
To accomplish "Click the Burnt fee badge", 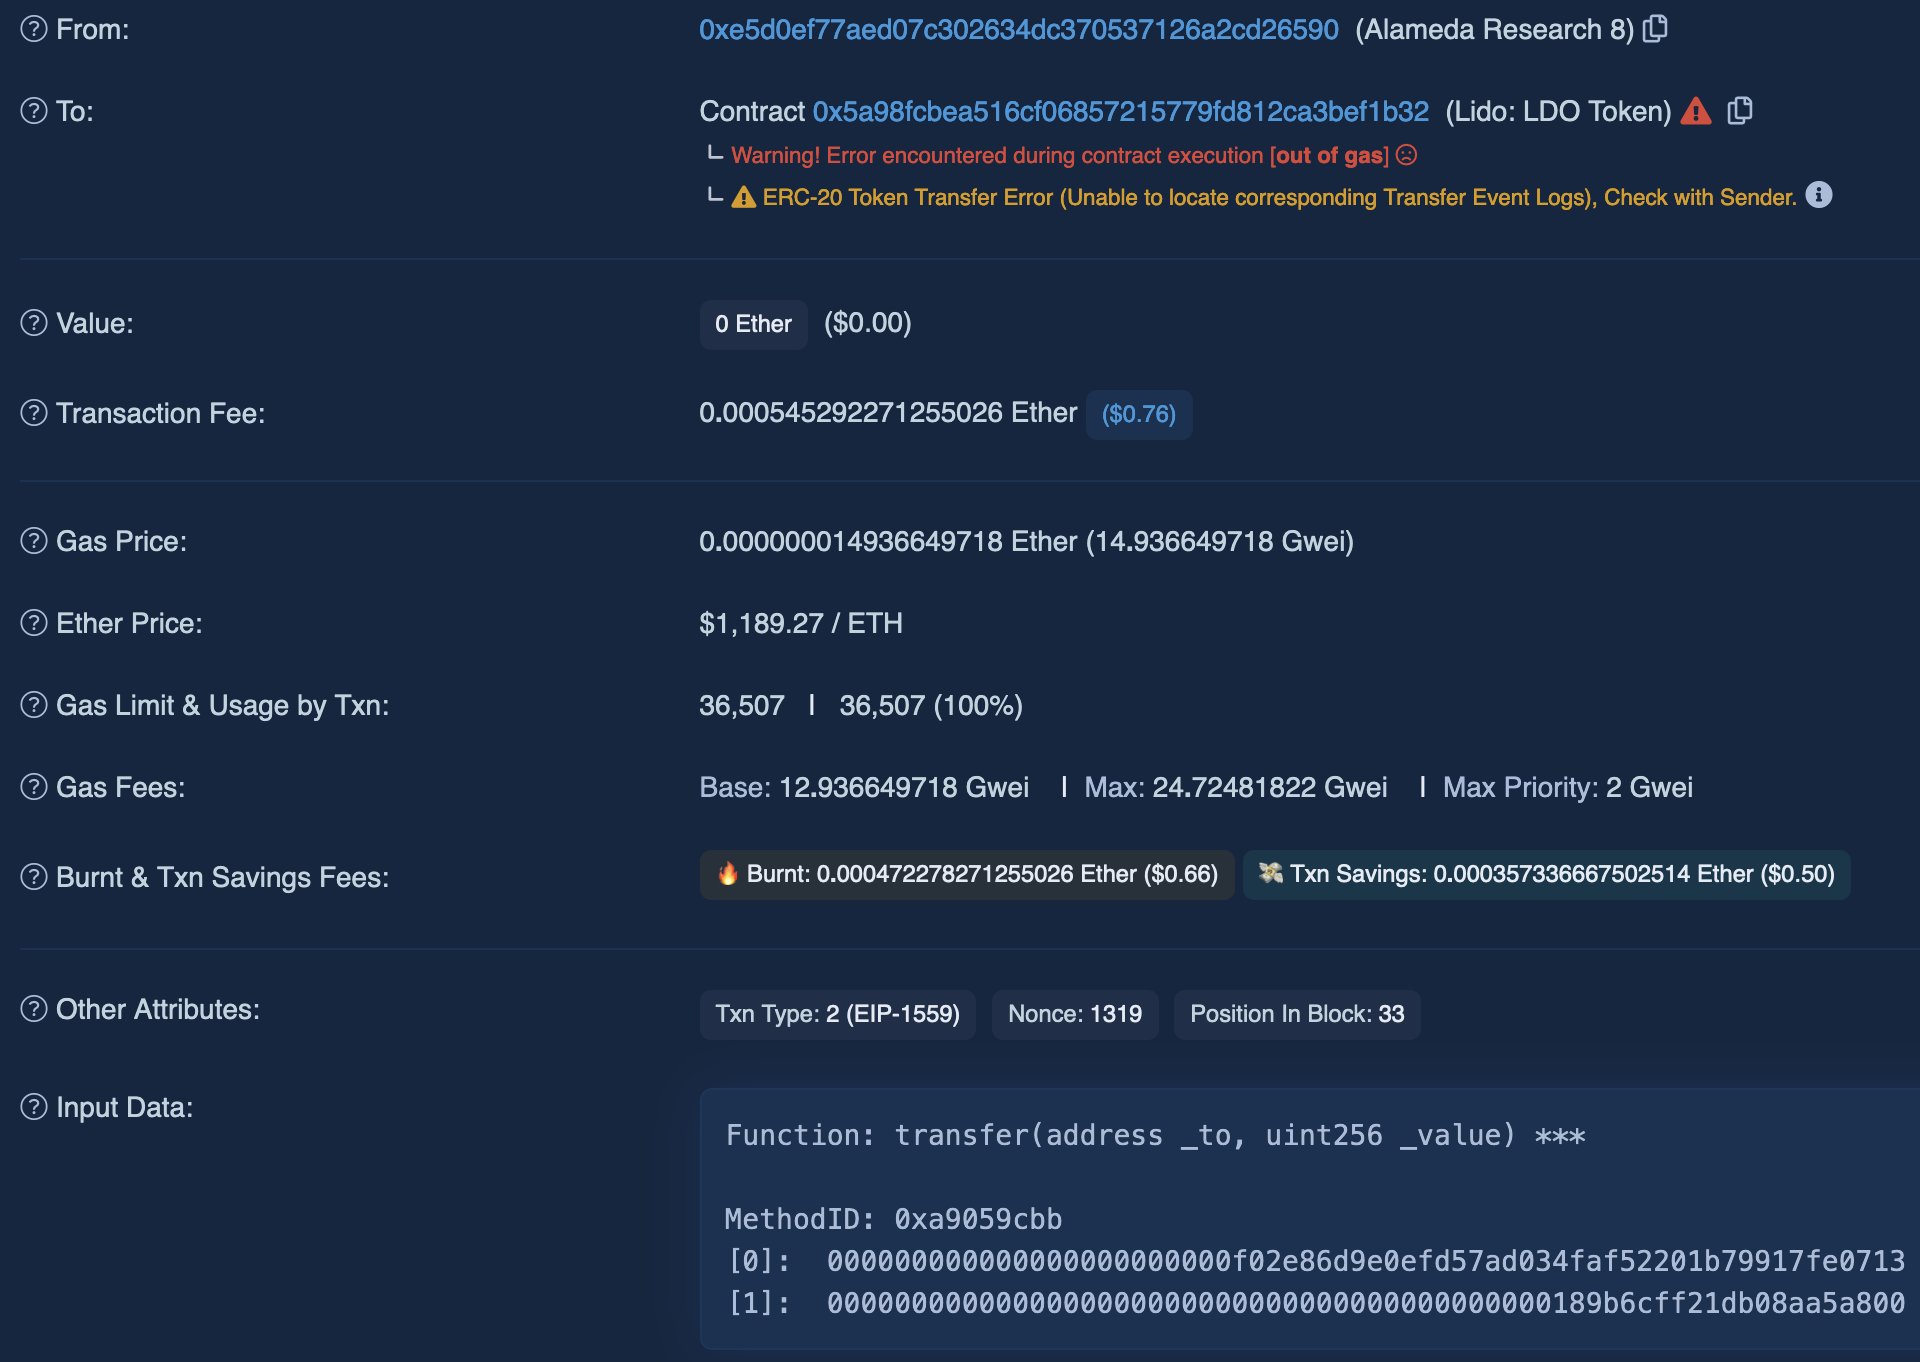I will (966, 874).
